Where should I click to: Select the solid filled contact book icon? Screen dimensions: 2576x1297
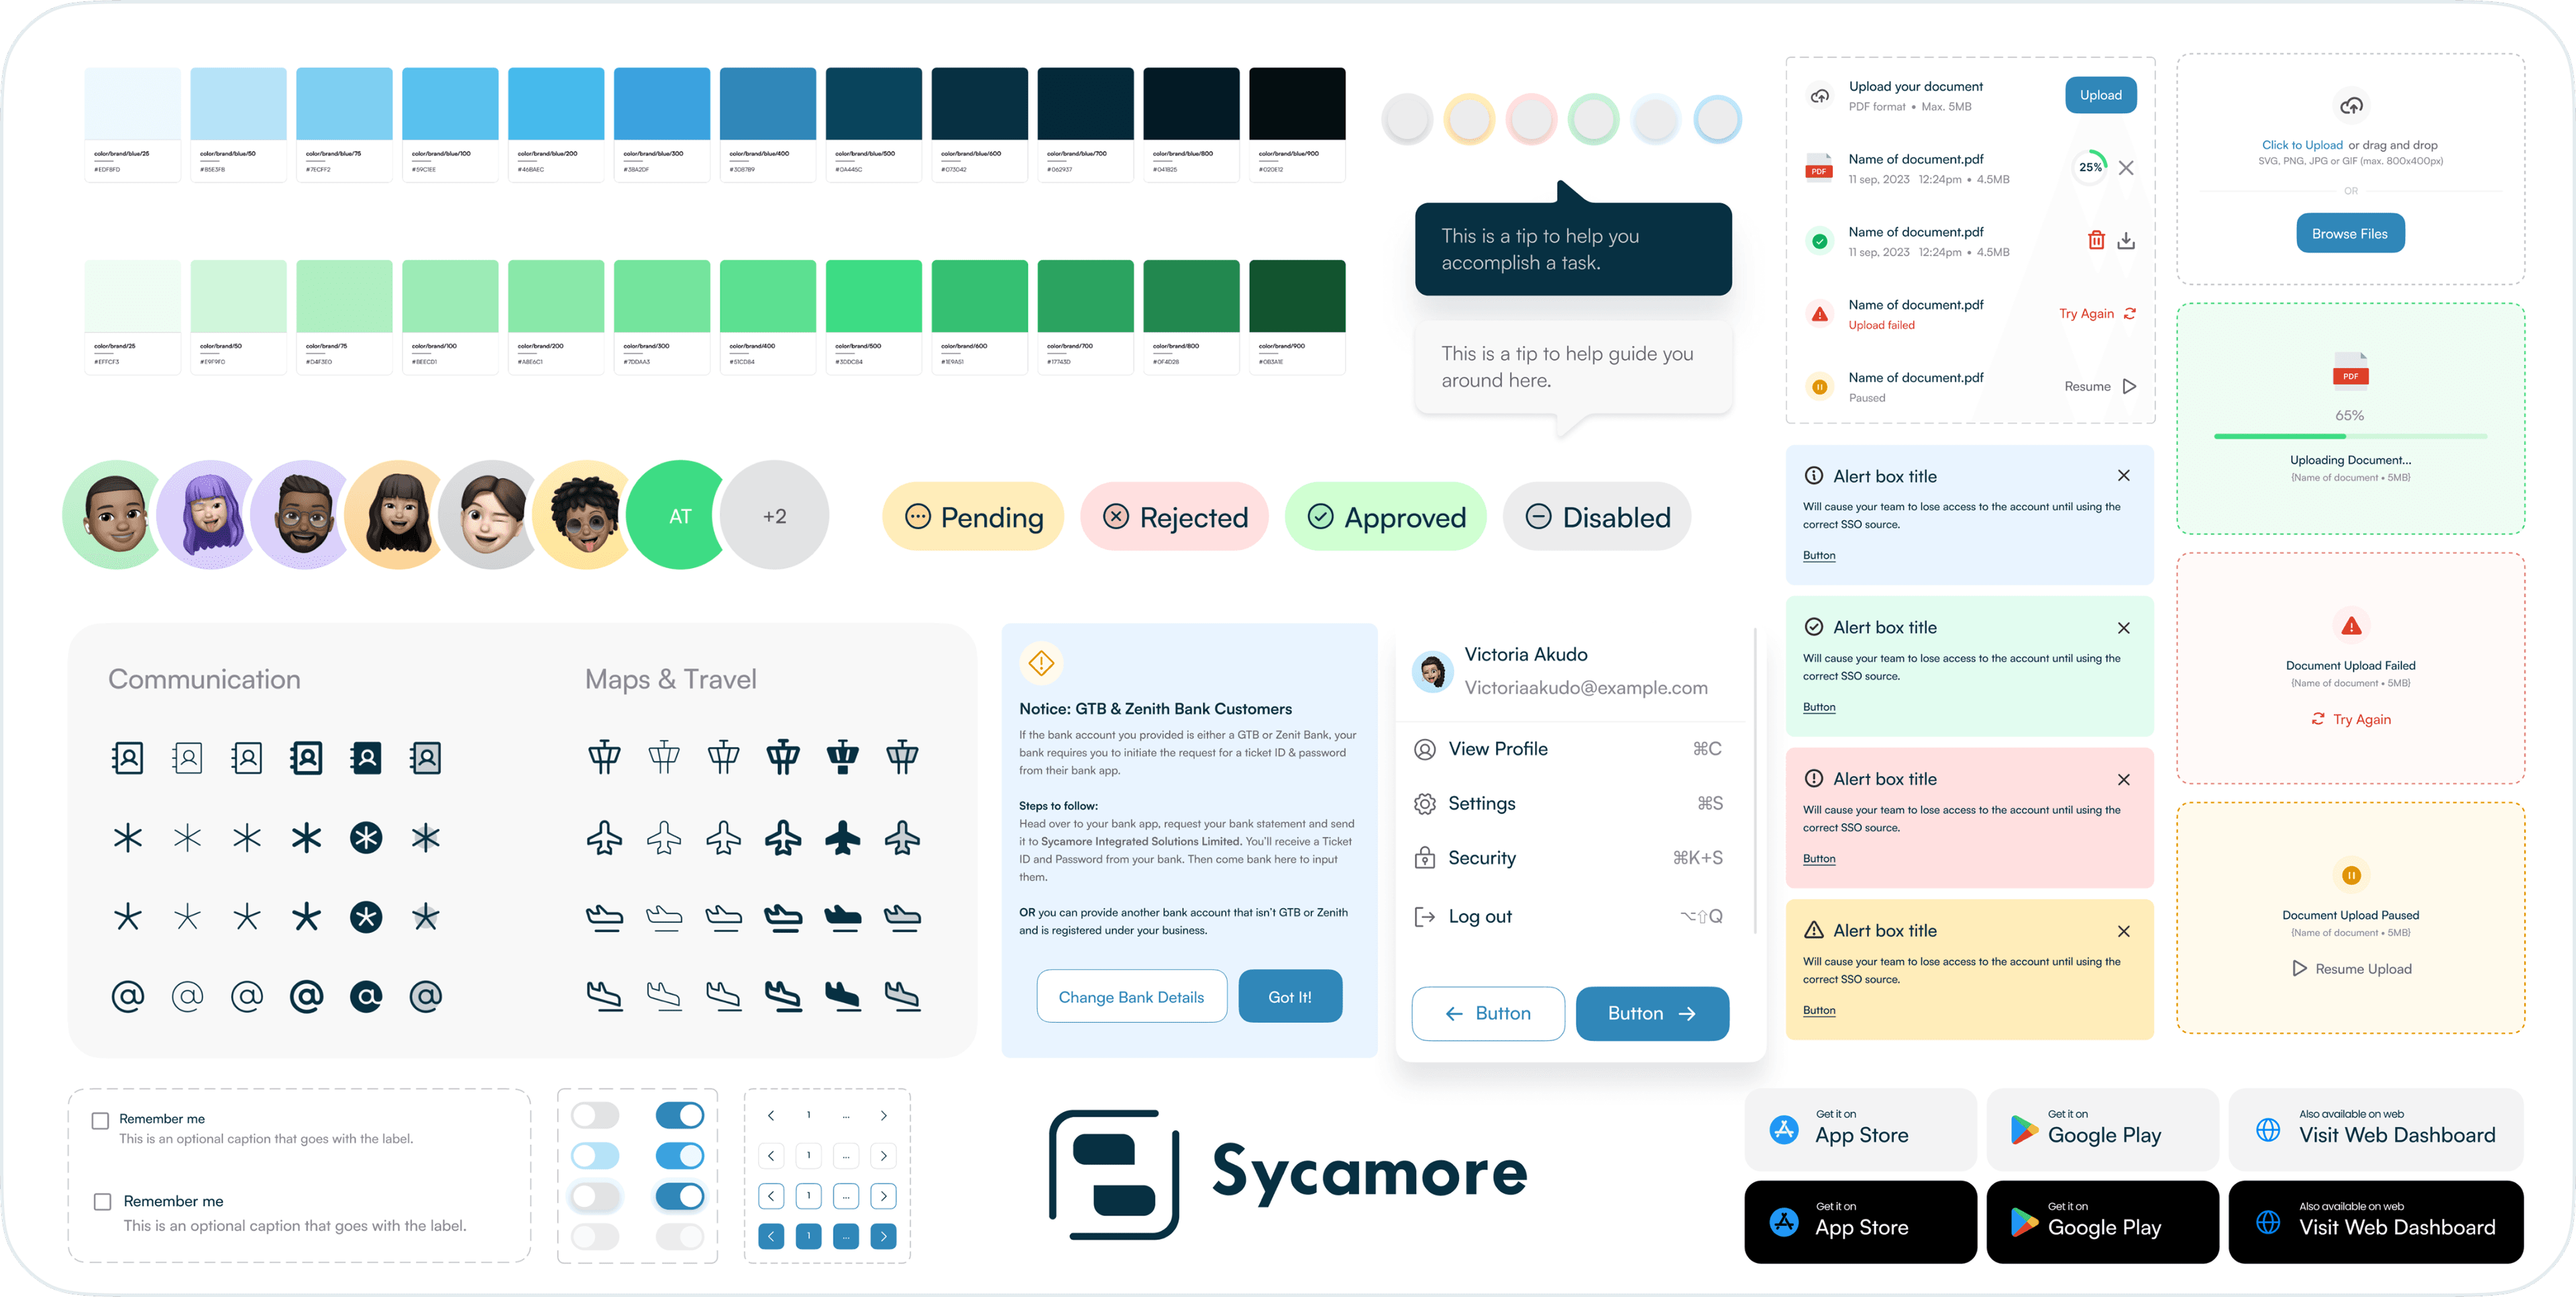366,758
